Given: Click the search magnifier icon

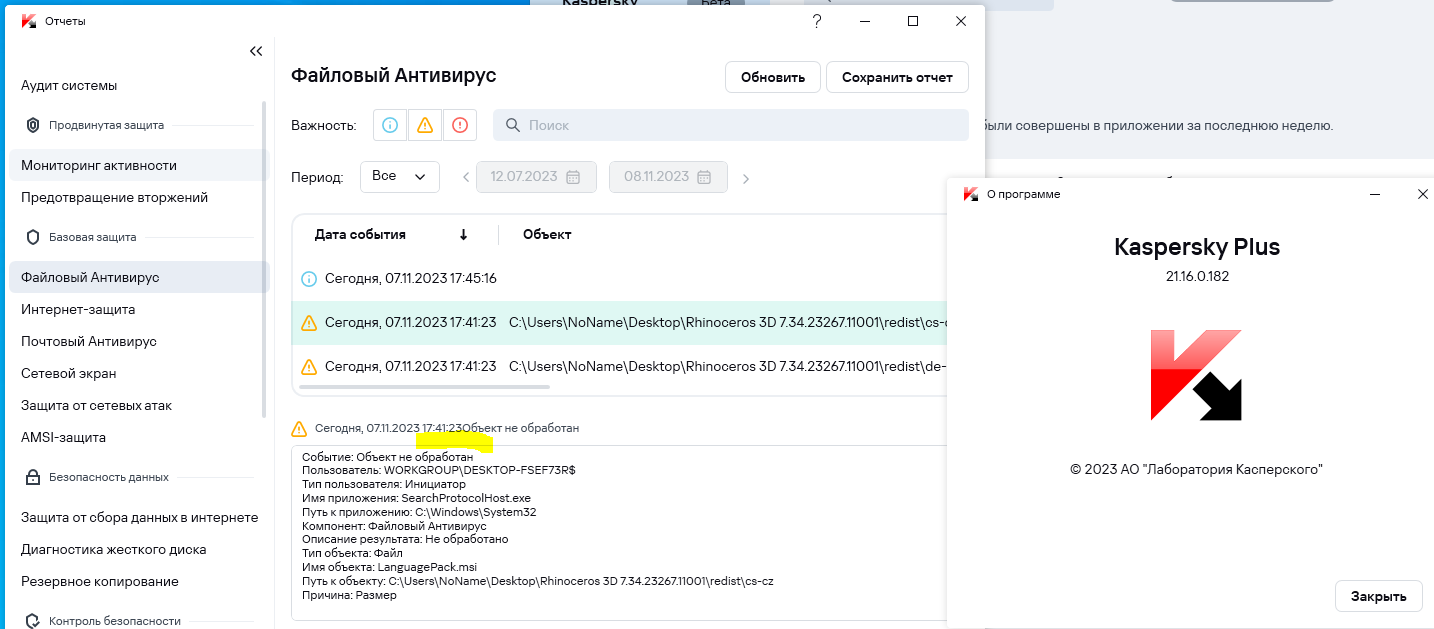Looking at the screenshot, I should (513, 125).
